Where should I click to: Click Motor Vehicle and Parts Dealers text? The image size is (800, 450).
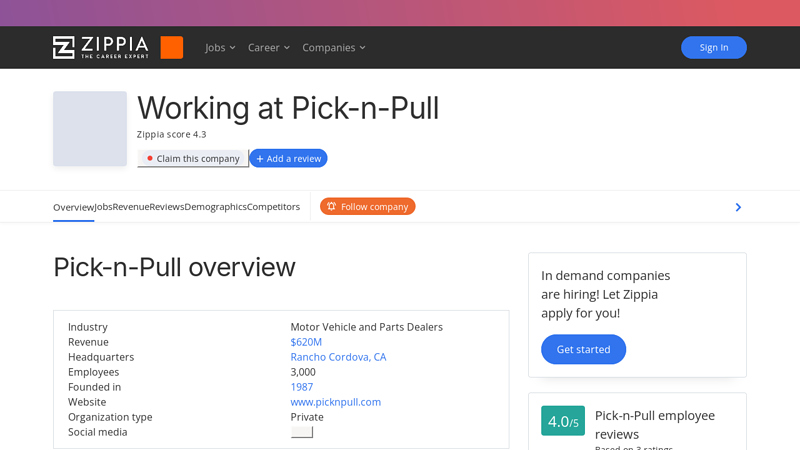366,327
